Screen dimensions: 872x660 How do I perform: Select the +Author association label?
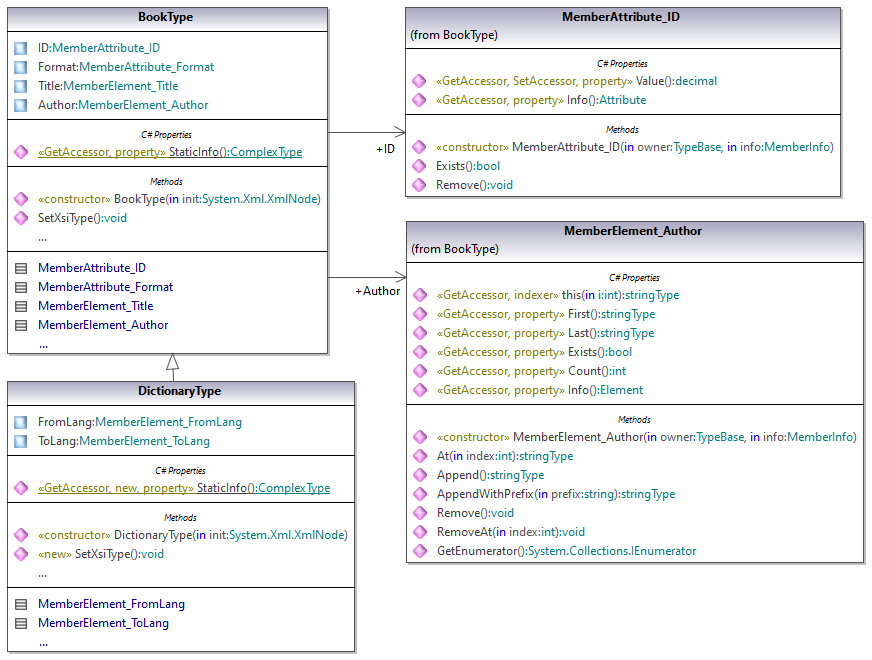(x=377, y=292)
